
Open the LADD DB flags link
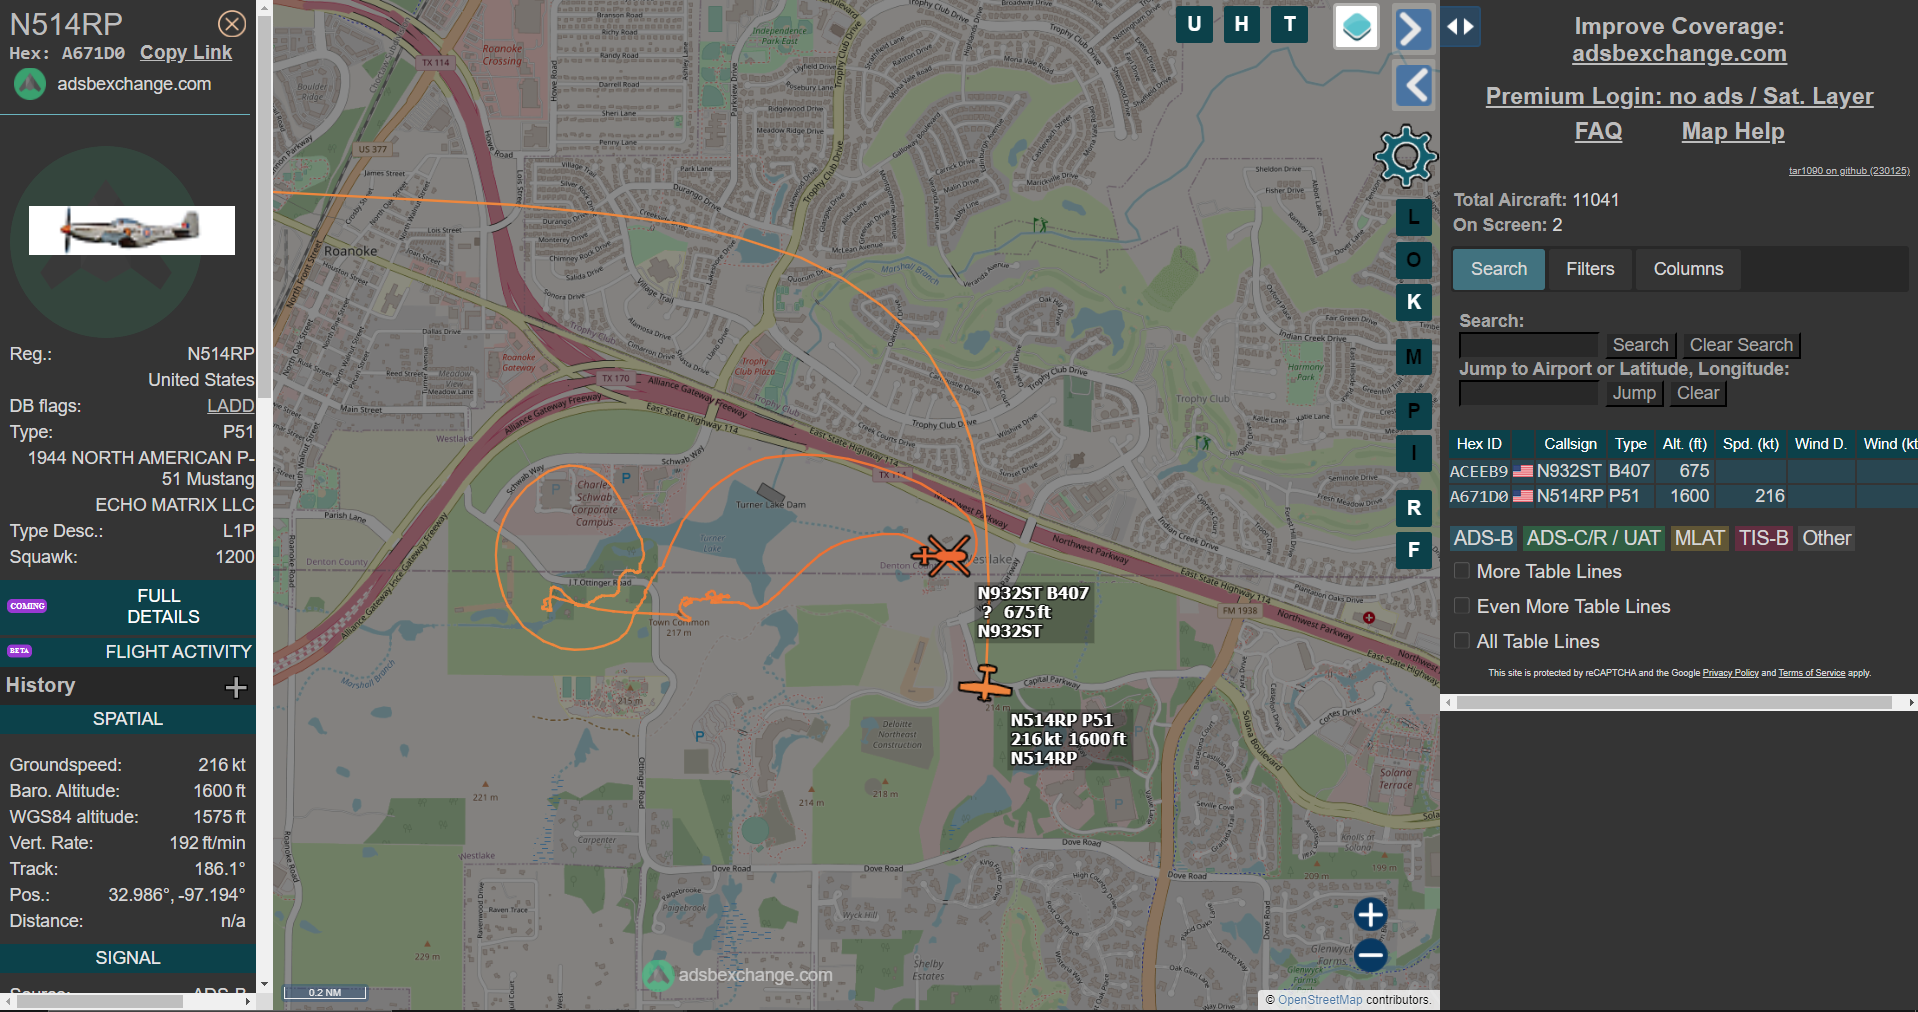point(231,406)
